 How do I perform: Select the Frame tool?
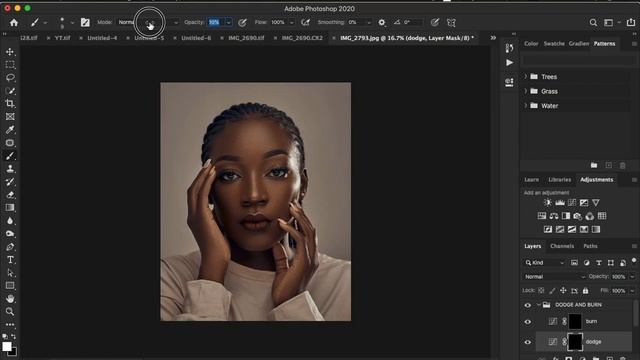pyautogui.click(x=10, y=117)
